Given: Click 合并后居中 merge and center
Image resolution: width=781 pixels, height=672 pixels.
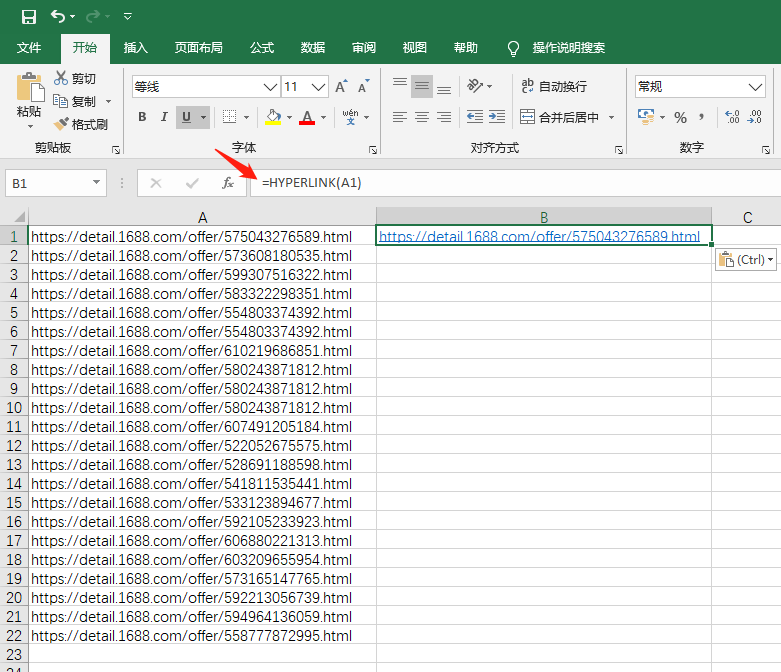Looking at the screenshot, I should (x=559, y=118).
